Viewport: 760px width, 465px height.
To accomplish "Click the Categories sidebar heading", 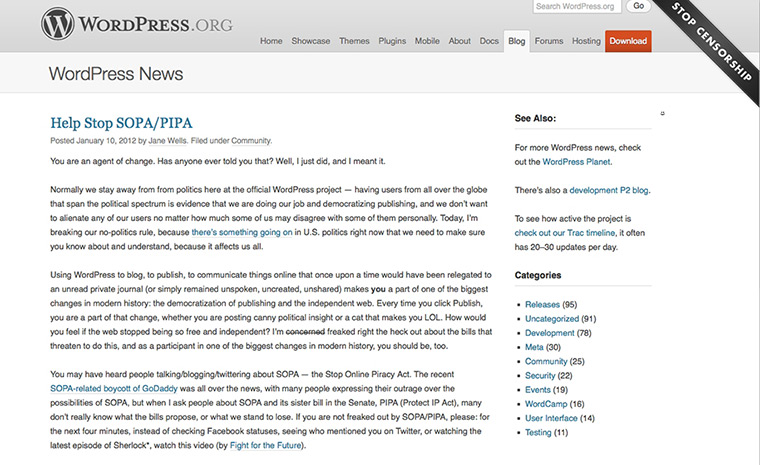I will pyautogui.click(x=538, y=275).
